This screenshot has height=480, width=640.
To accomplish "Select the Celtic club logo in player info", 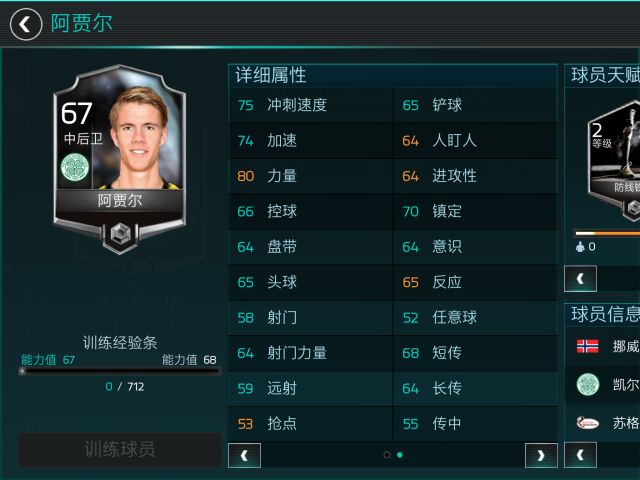I will click(x=588, y=384).
